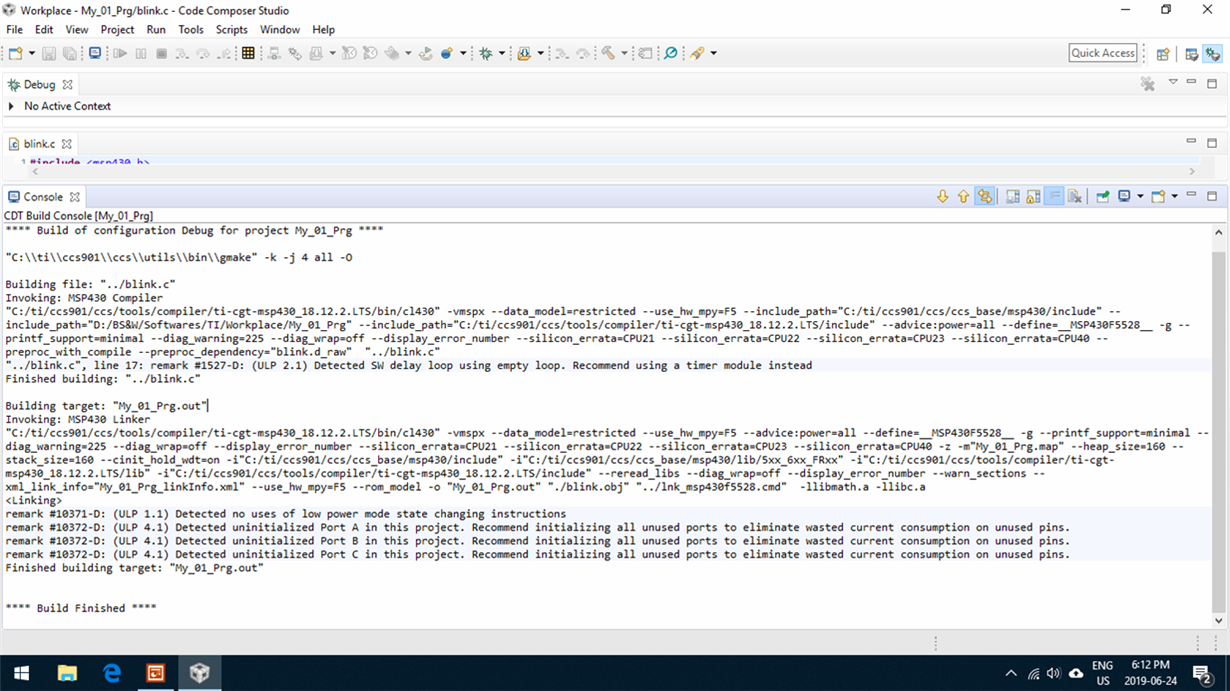Click the blue ball toolbar icon
The width and height of the screenshot is (1230, 691).
(x=446, y=53)
